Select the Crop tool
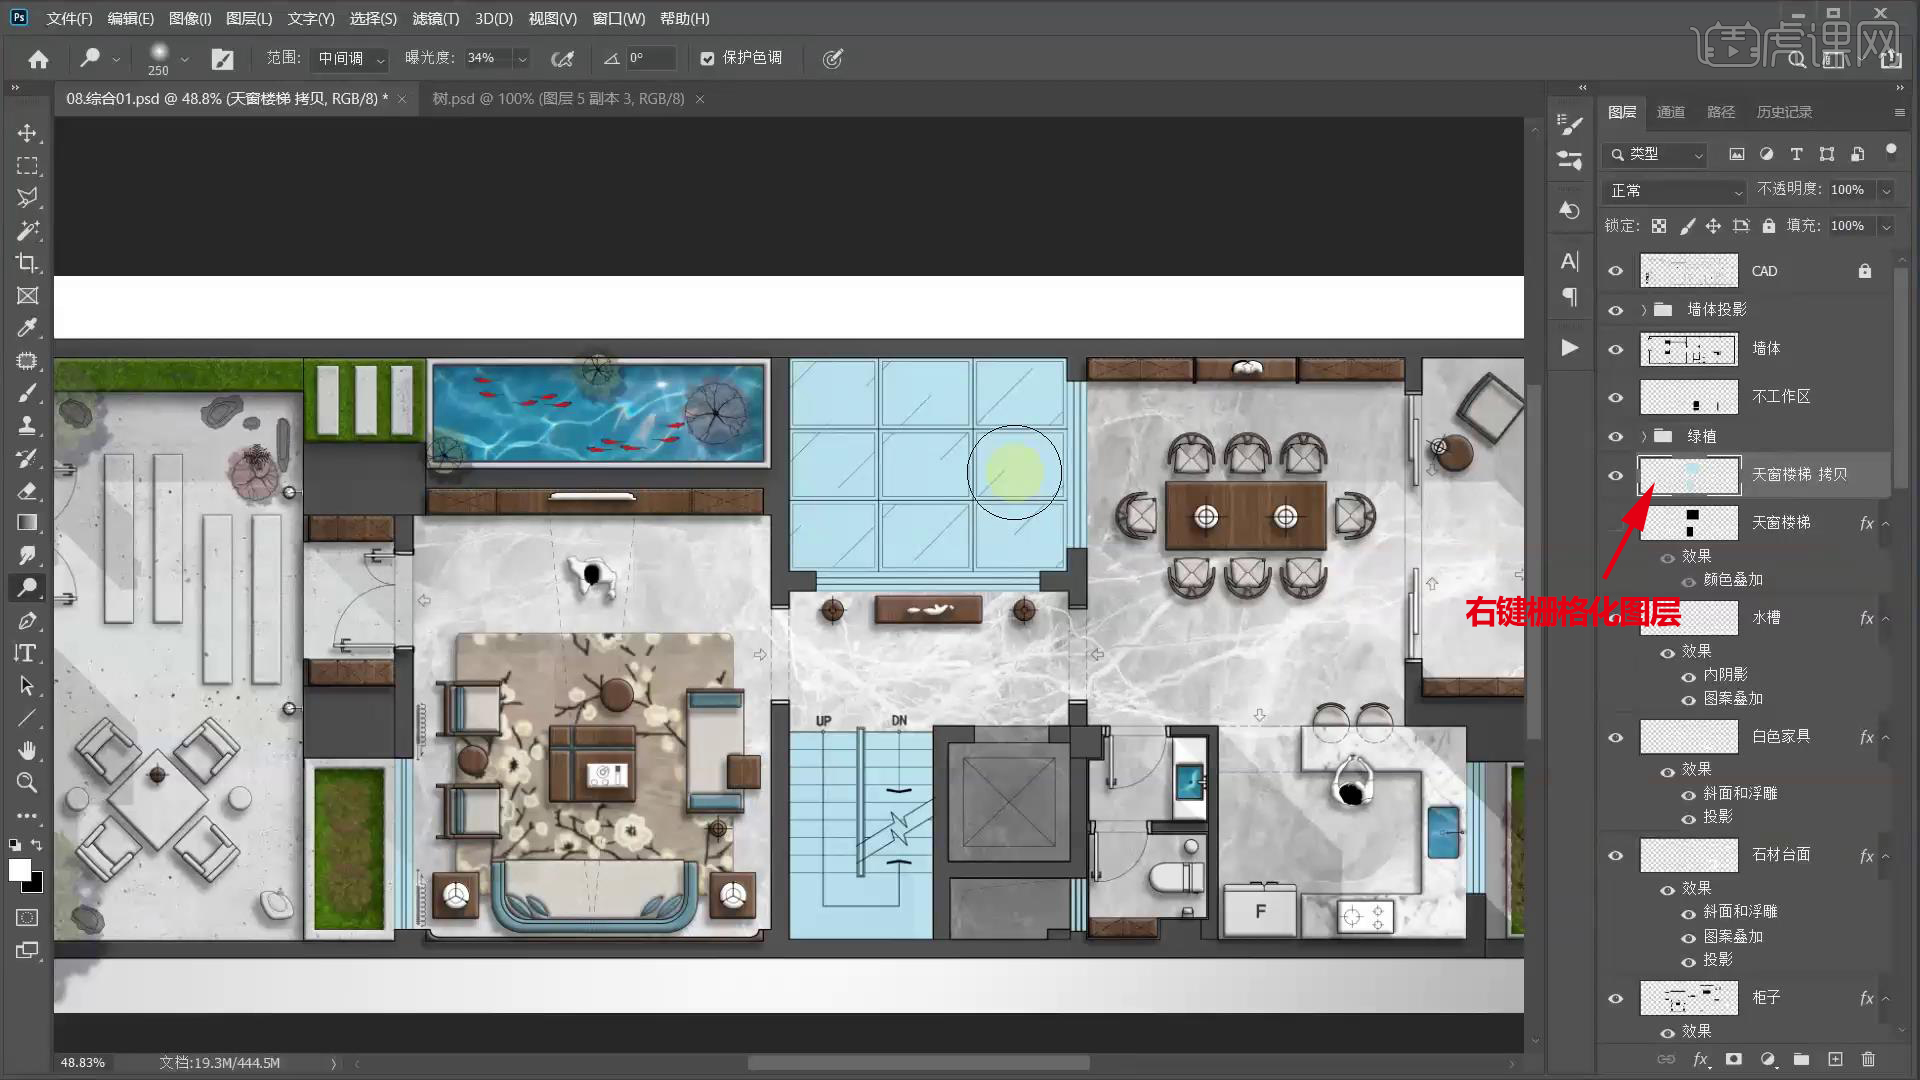The image size is (1920, 1080). [x=27, y=263]
